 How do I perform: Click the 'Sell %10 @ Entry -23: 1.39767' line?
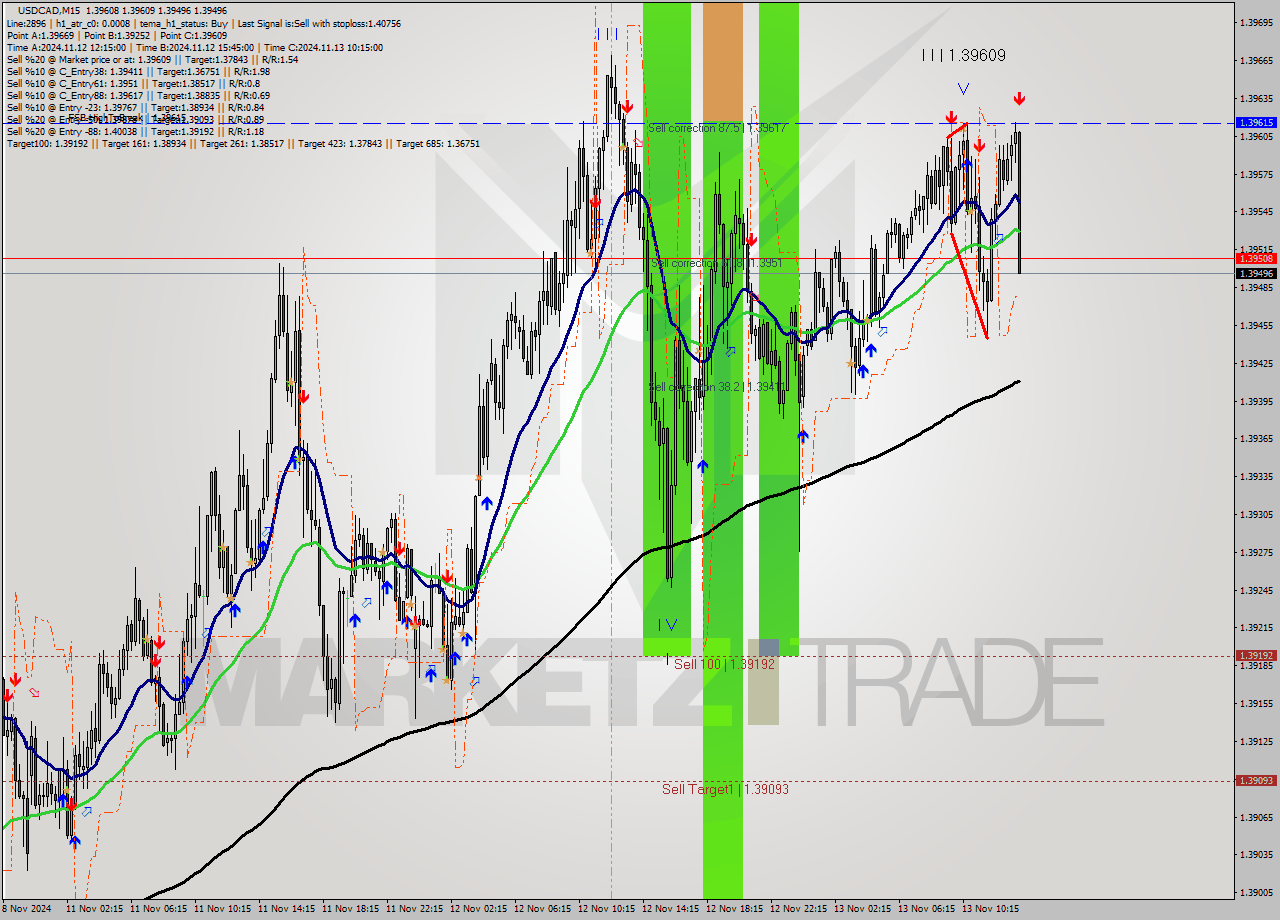135,107
